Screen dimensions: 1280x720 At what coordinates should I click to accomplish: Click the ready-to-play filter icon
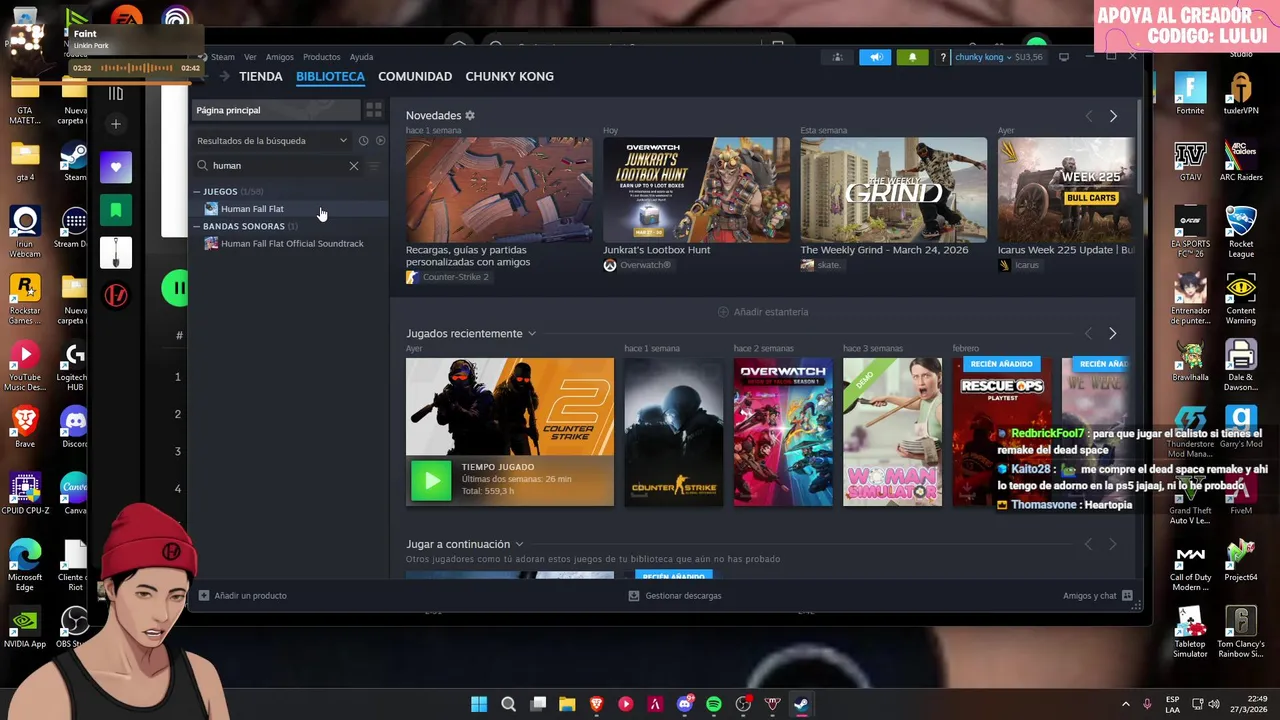click(x=380, y=141)
